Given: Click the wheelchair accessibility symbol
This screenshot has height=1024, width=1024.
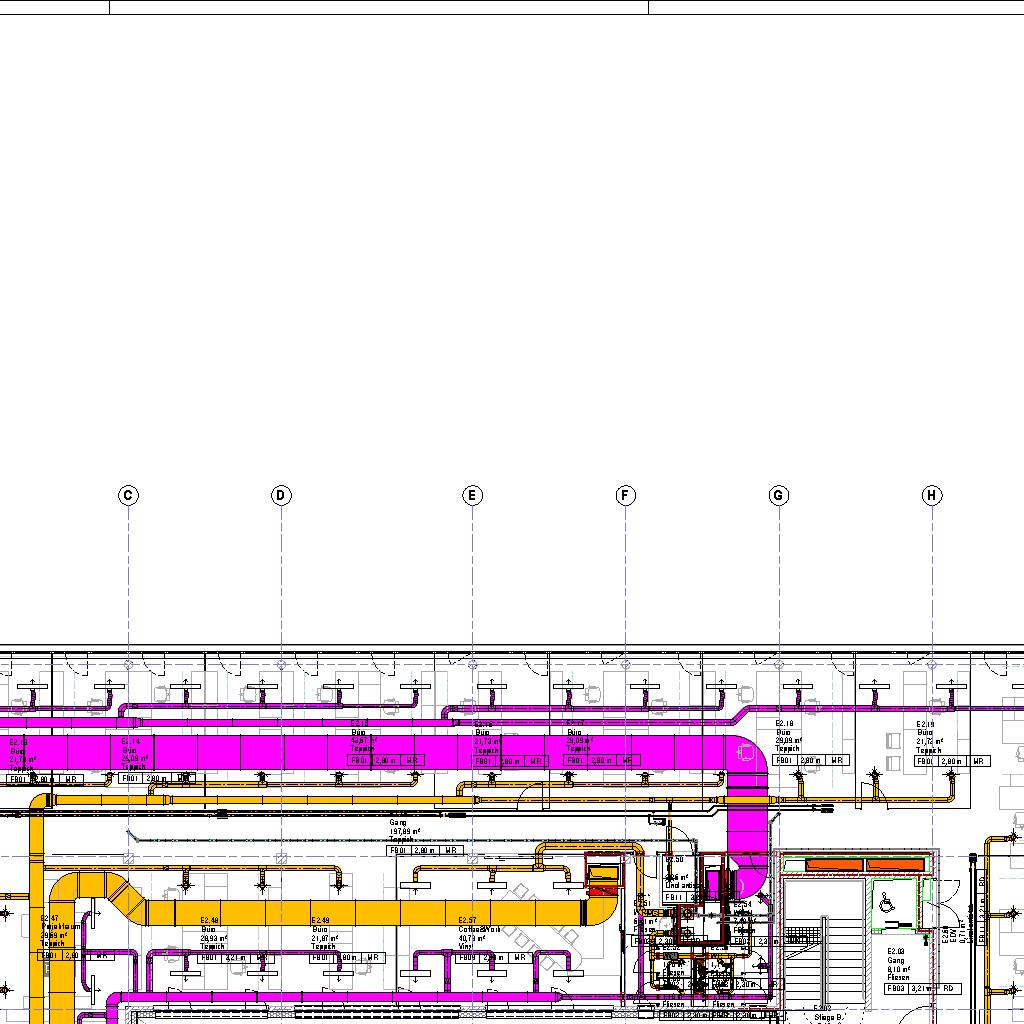Looking at the screenshot, I should point(885,902).
